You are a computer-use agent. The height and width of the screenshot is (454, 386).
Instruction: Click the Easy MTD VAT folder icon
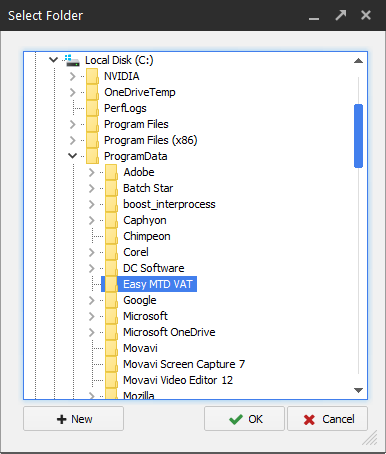pos(111,284)
